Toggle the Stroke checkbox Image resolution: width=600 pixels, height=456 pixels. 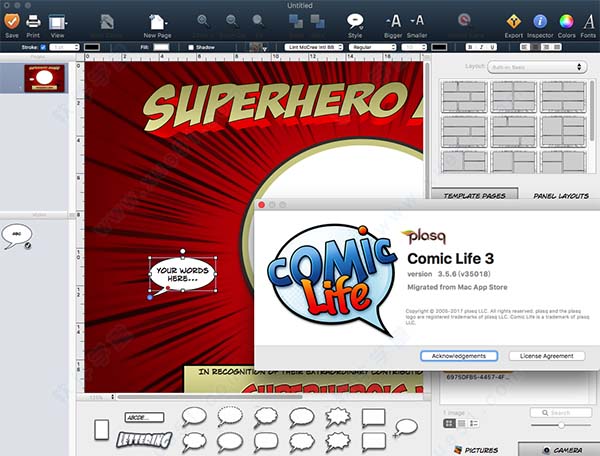click(43, 47)
